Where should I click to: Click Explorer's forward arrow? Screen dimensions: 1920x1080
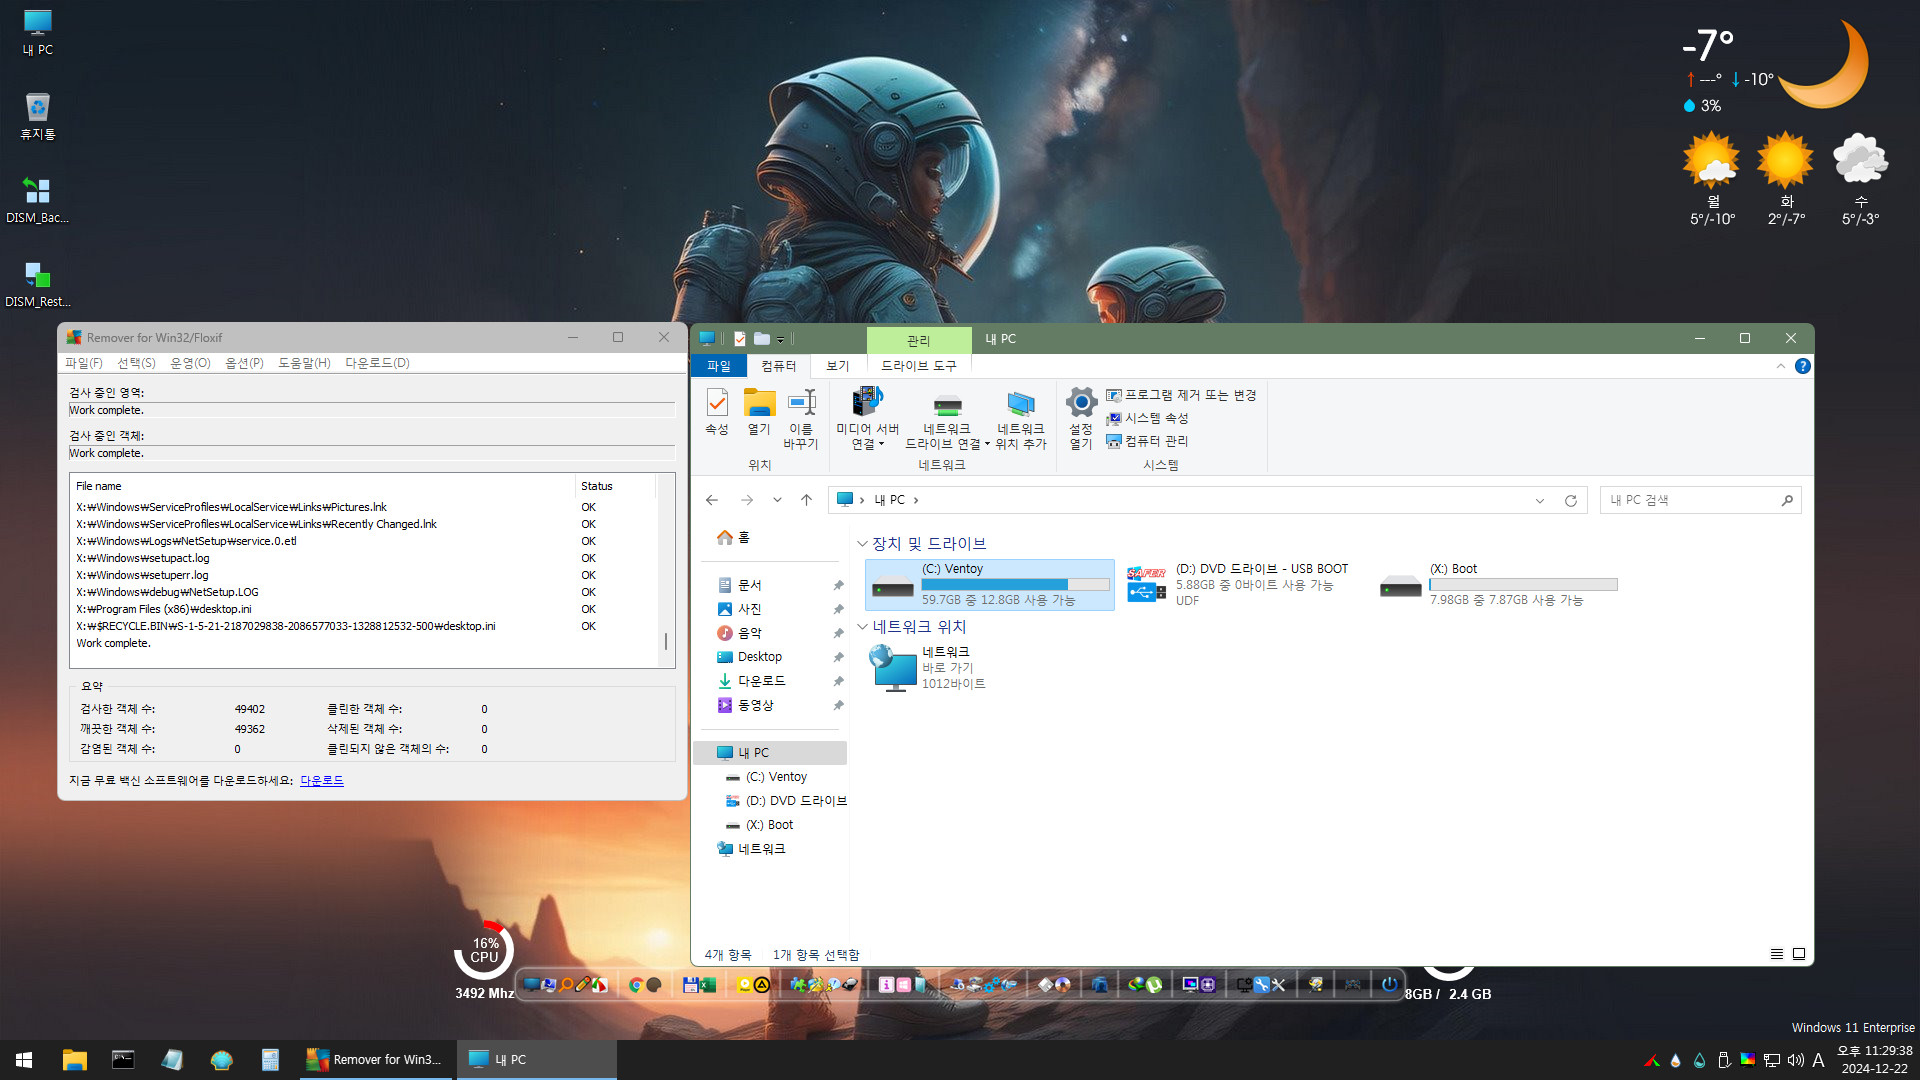click(747, 500)
